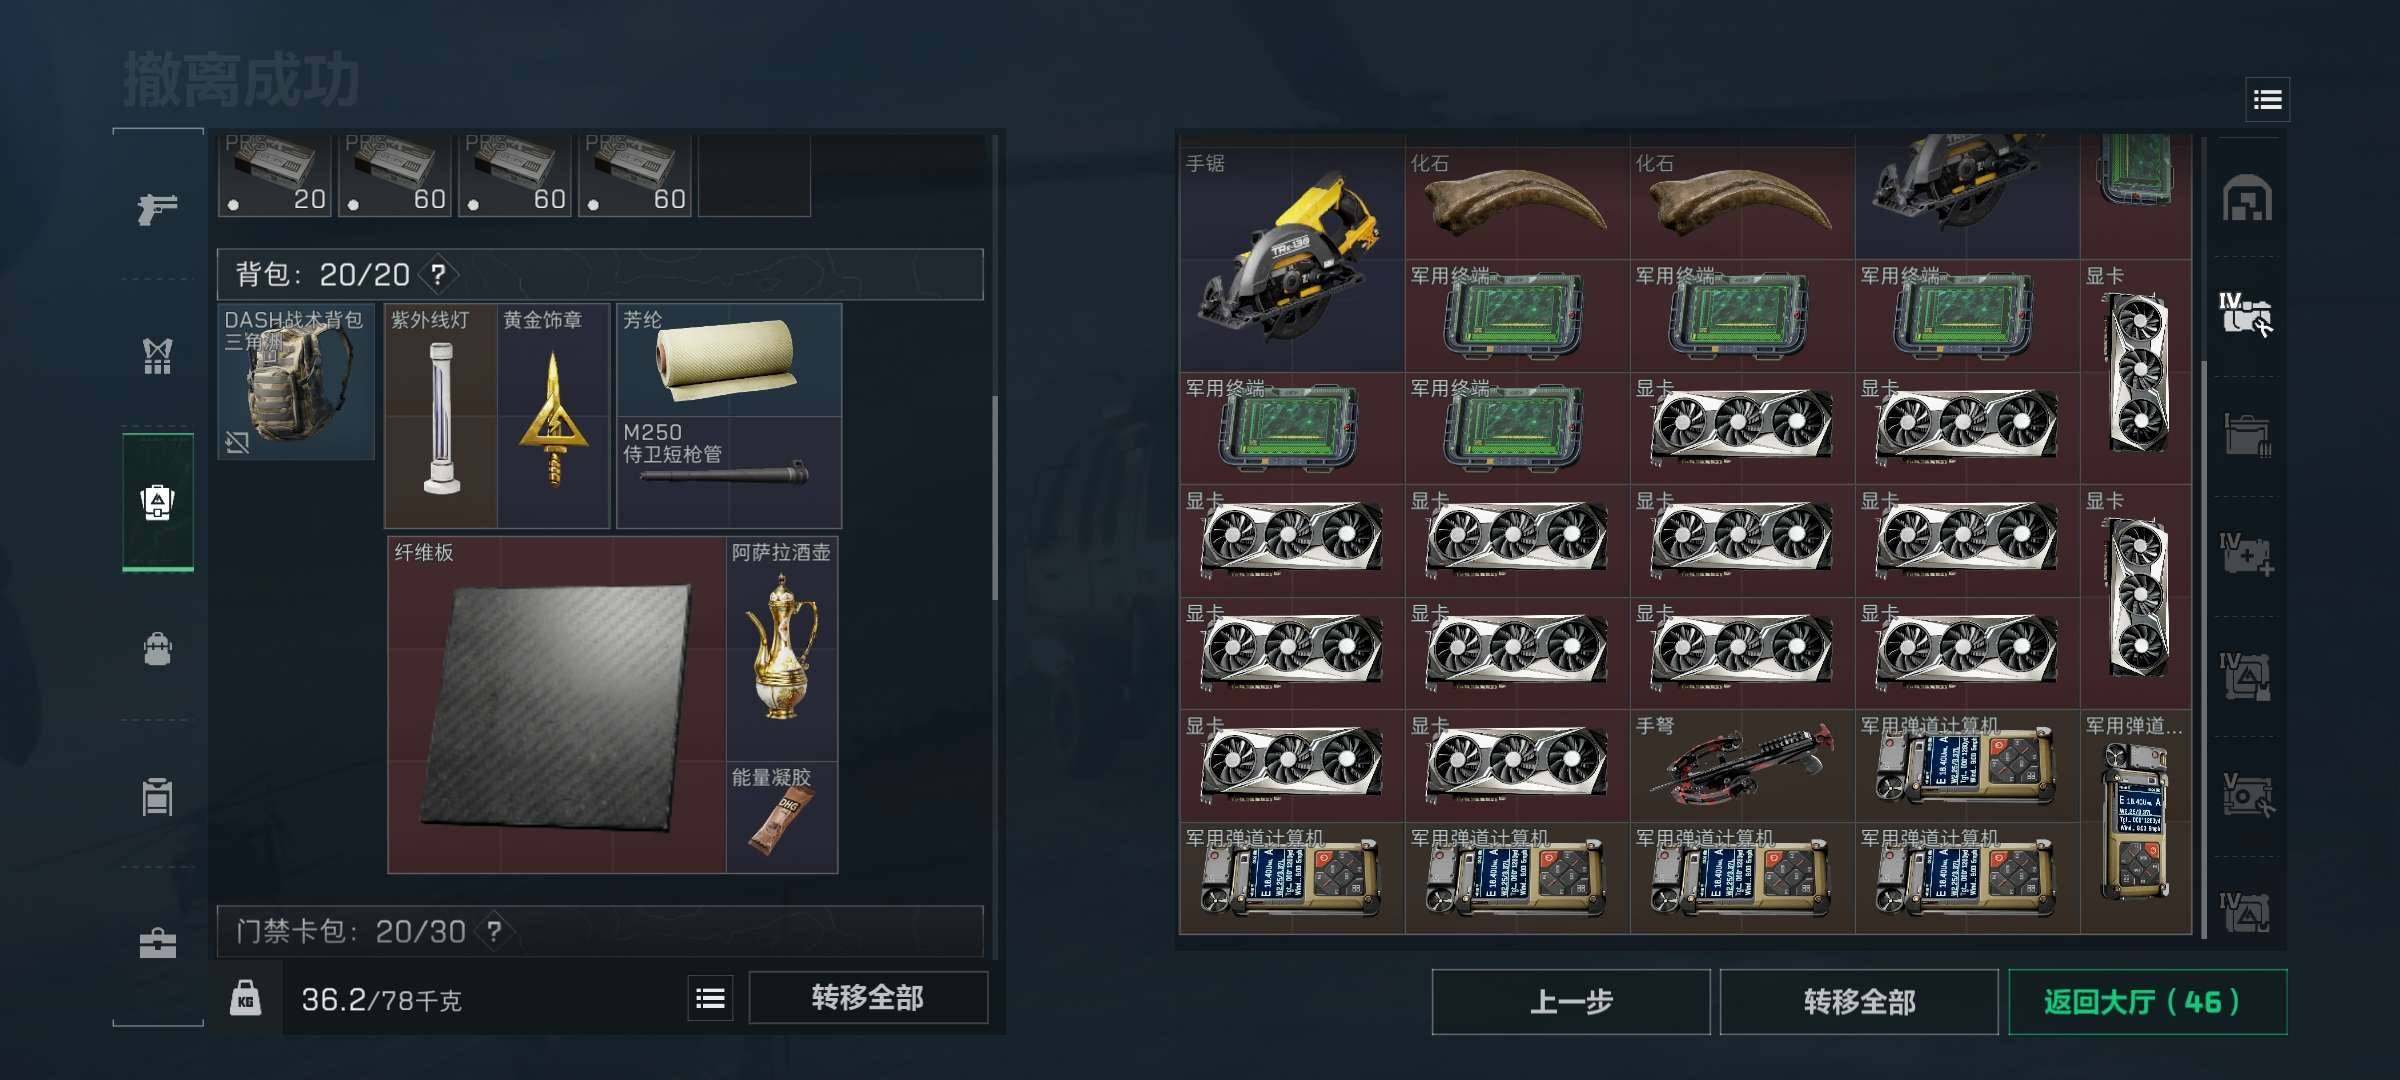
Task: Open the chest rig sidebar icon
Action: pos(157,355)
